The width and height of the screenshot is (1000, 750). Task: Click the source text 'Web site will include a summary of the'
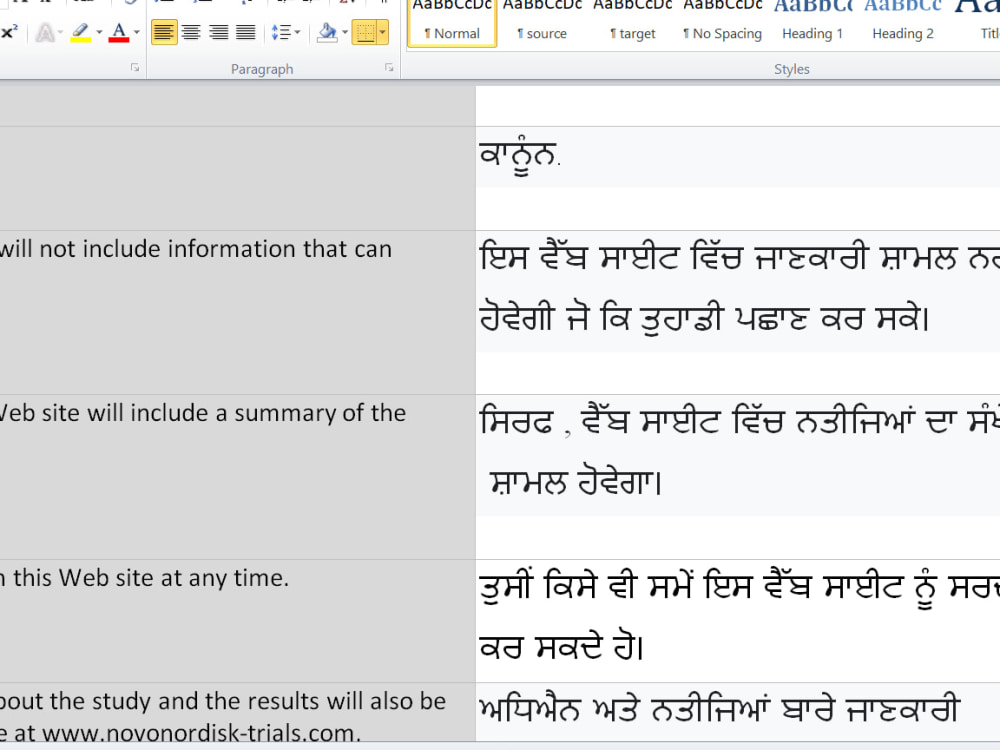(203, 413)
